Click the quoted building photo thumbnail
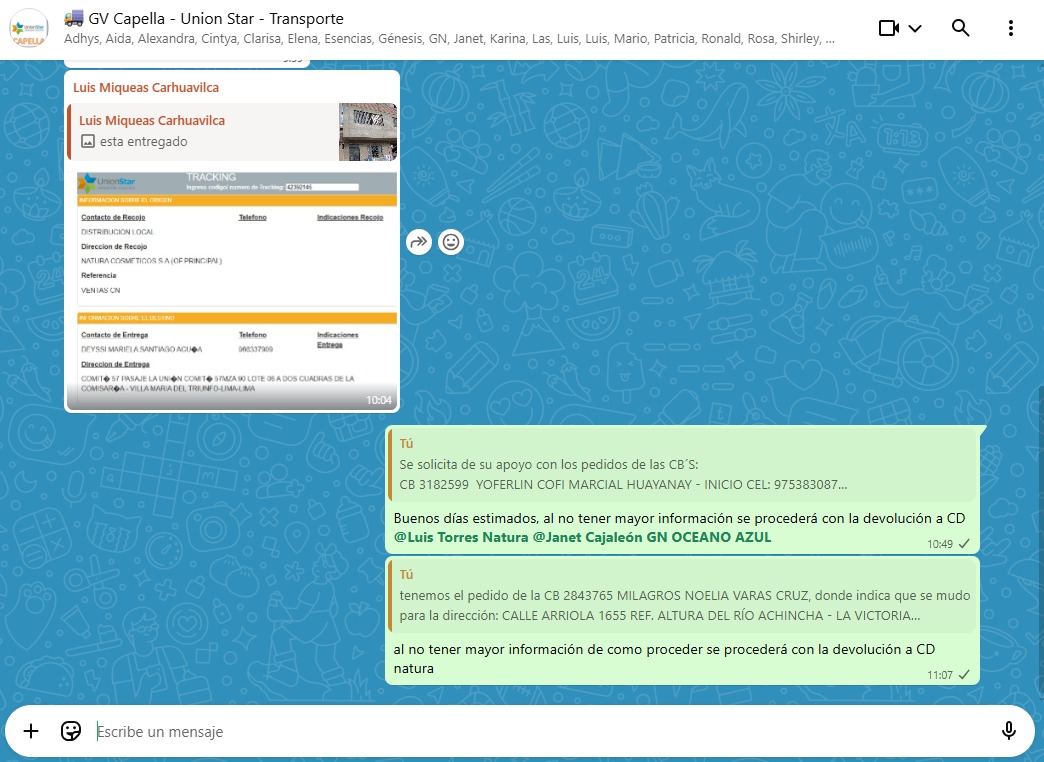The width and height of the screenshot is (1044, 762). (x=367, y=131)
